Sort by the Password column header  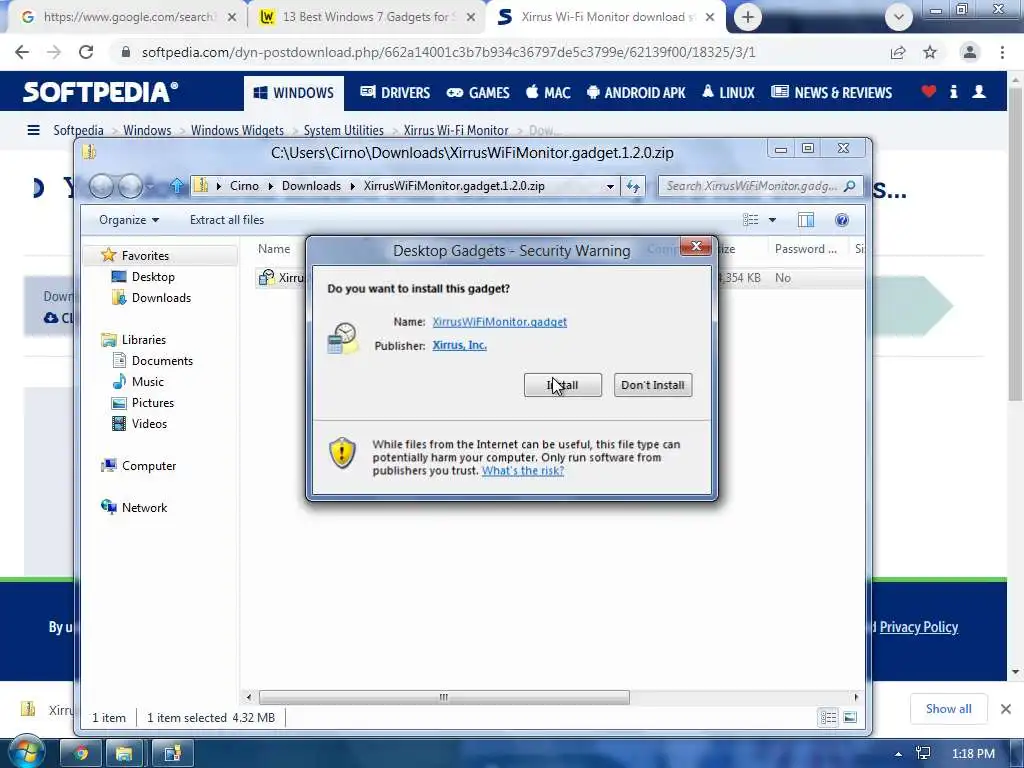(x=805, y=249)
